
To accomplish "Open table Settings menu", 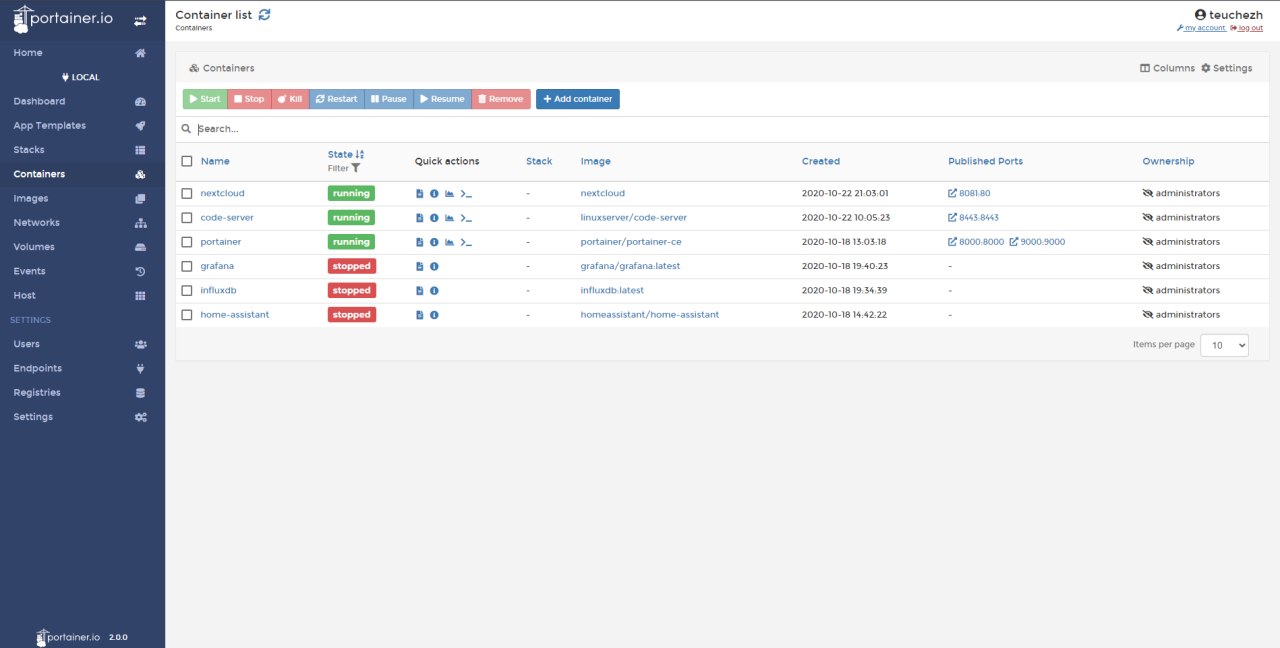I will pos(1226,68).
